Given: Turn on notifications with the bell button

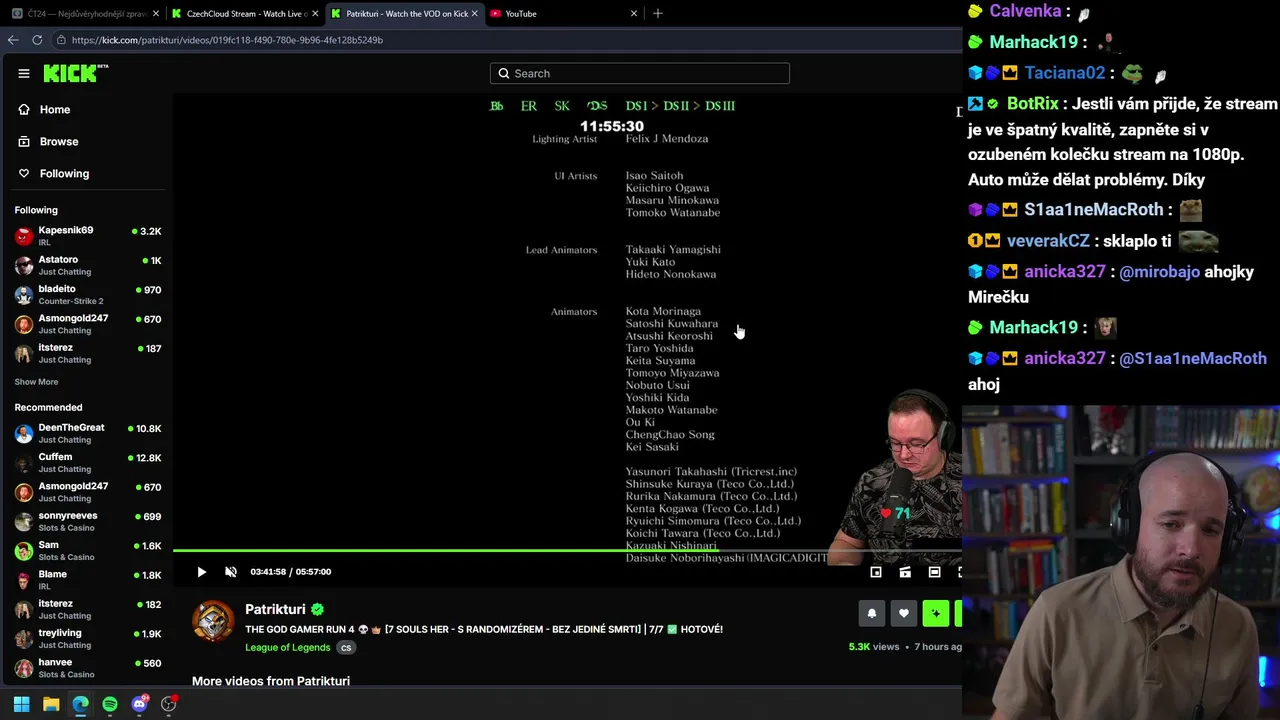Looking at the screenshot, I should [872, 613].
